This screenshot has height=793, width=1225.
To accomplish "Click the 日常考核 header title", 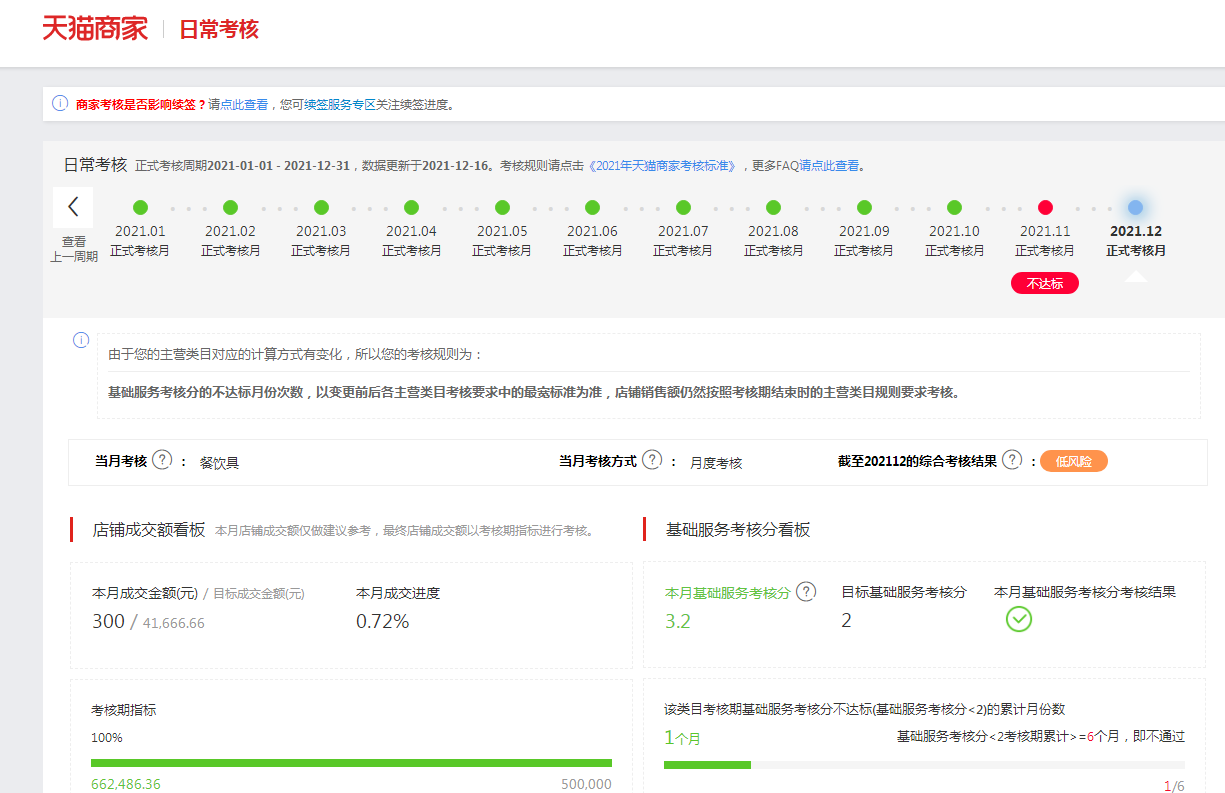I will 219,29.
